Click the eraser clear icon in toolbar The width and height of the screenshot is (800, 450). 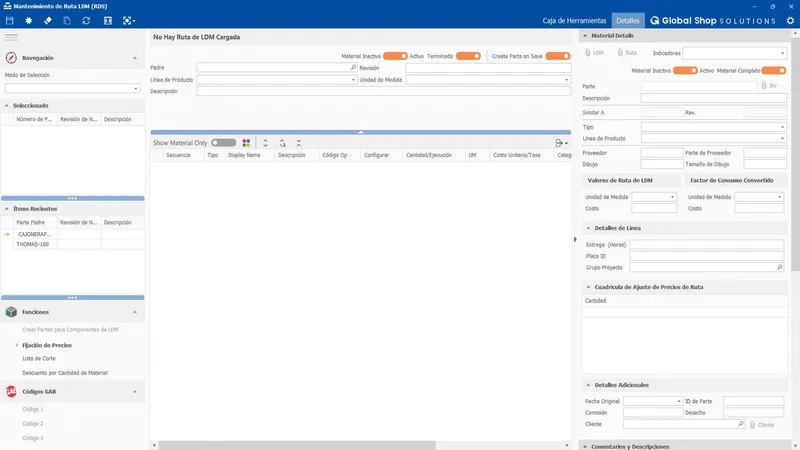coord(48,20)
